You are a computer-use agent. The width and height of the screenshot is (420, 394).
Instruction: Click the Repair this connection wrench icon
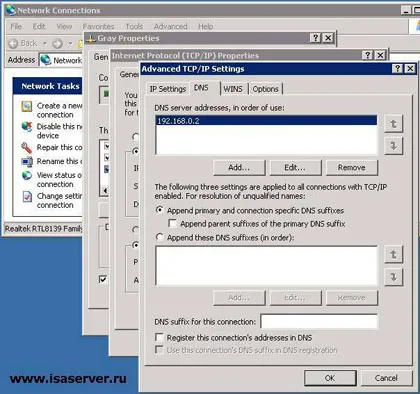coord(27,147)
